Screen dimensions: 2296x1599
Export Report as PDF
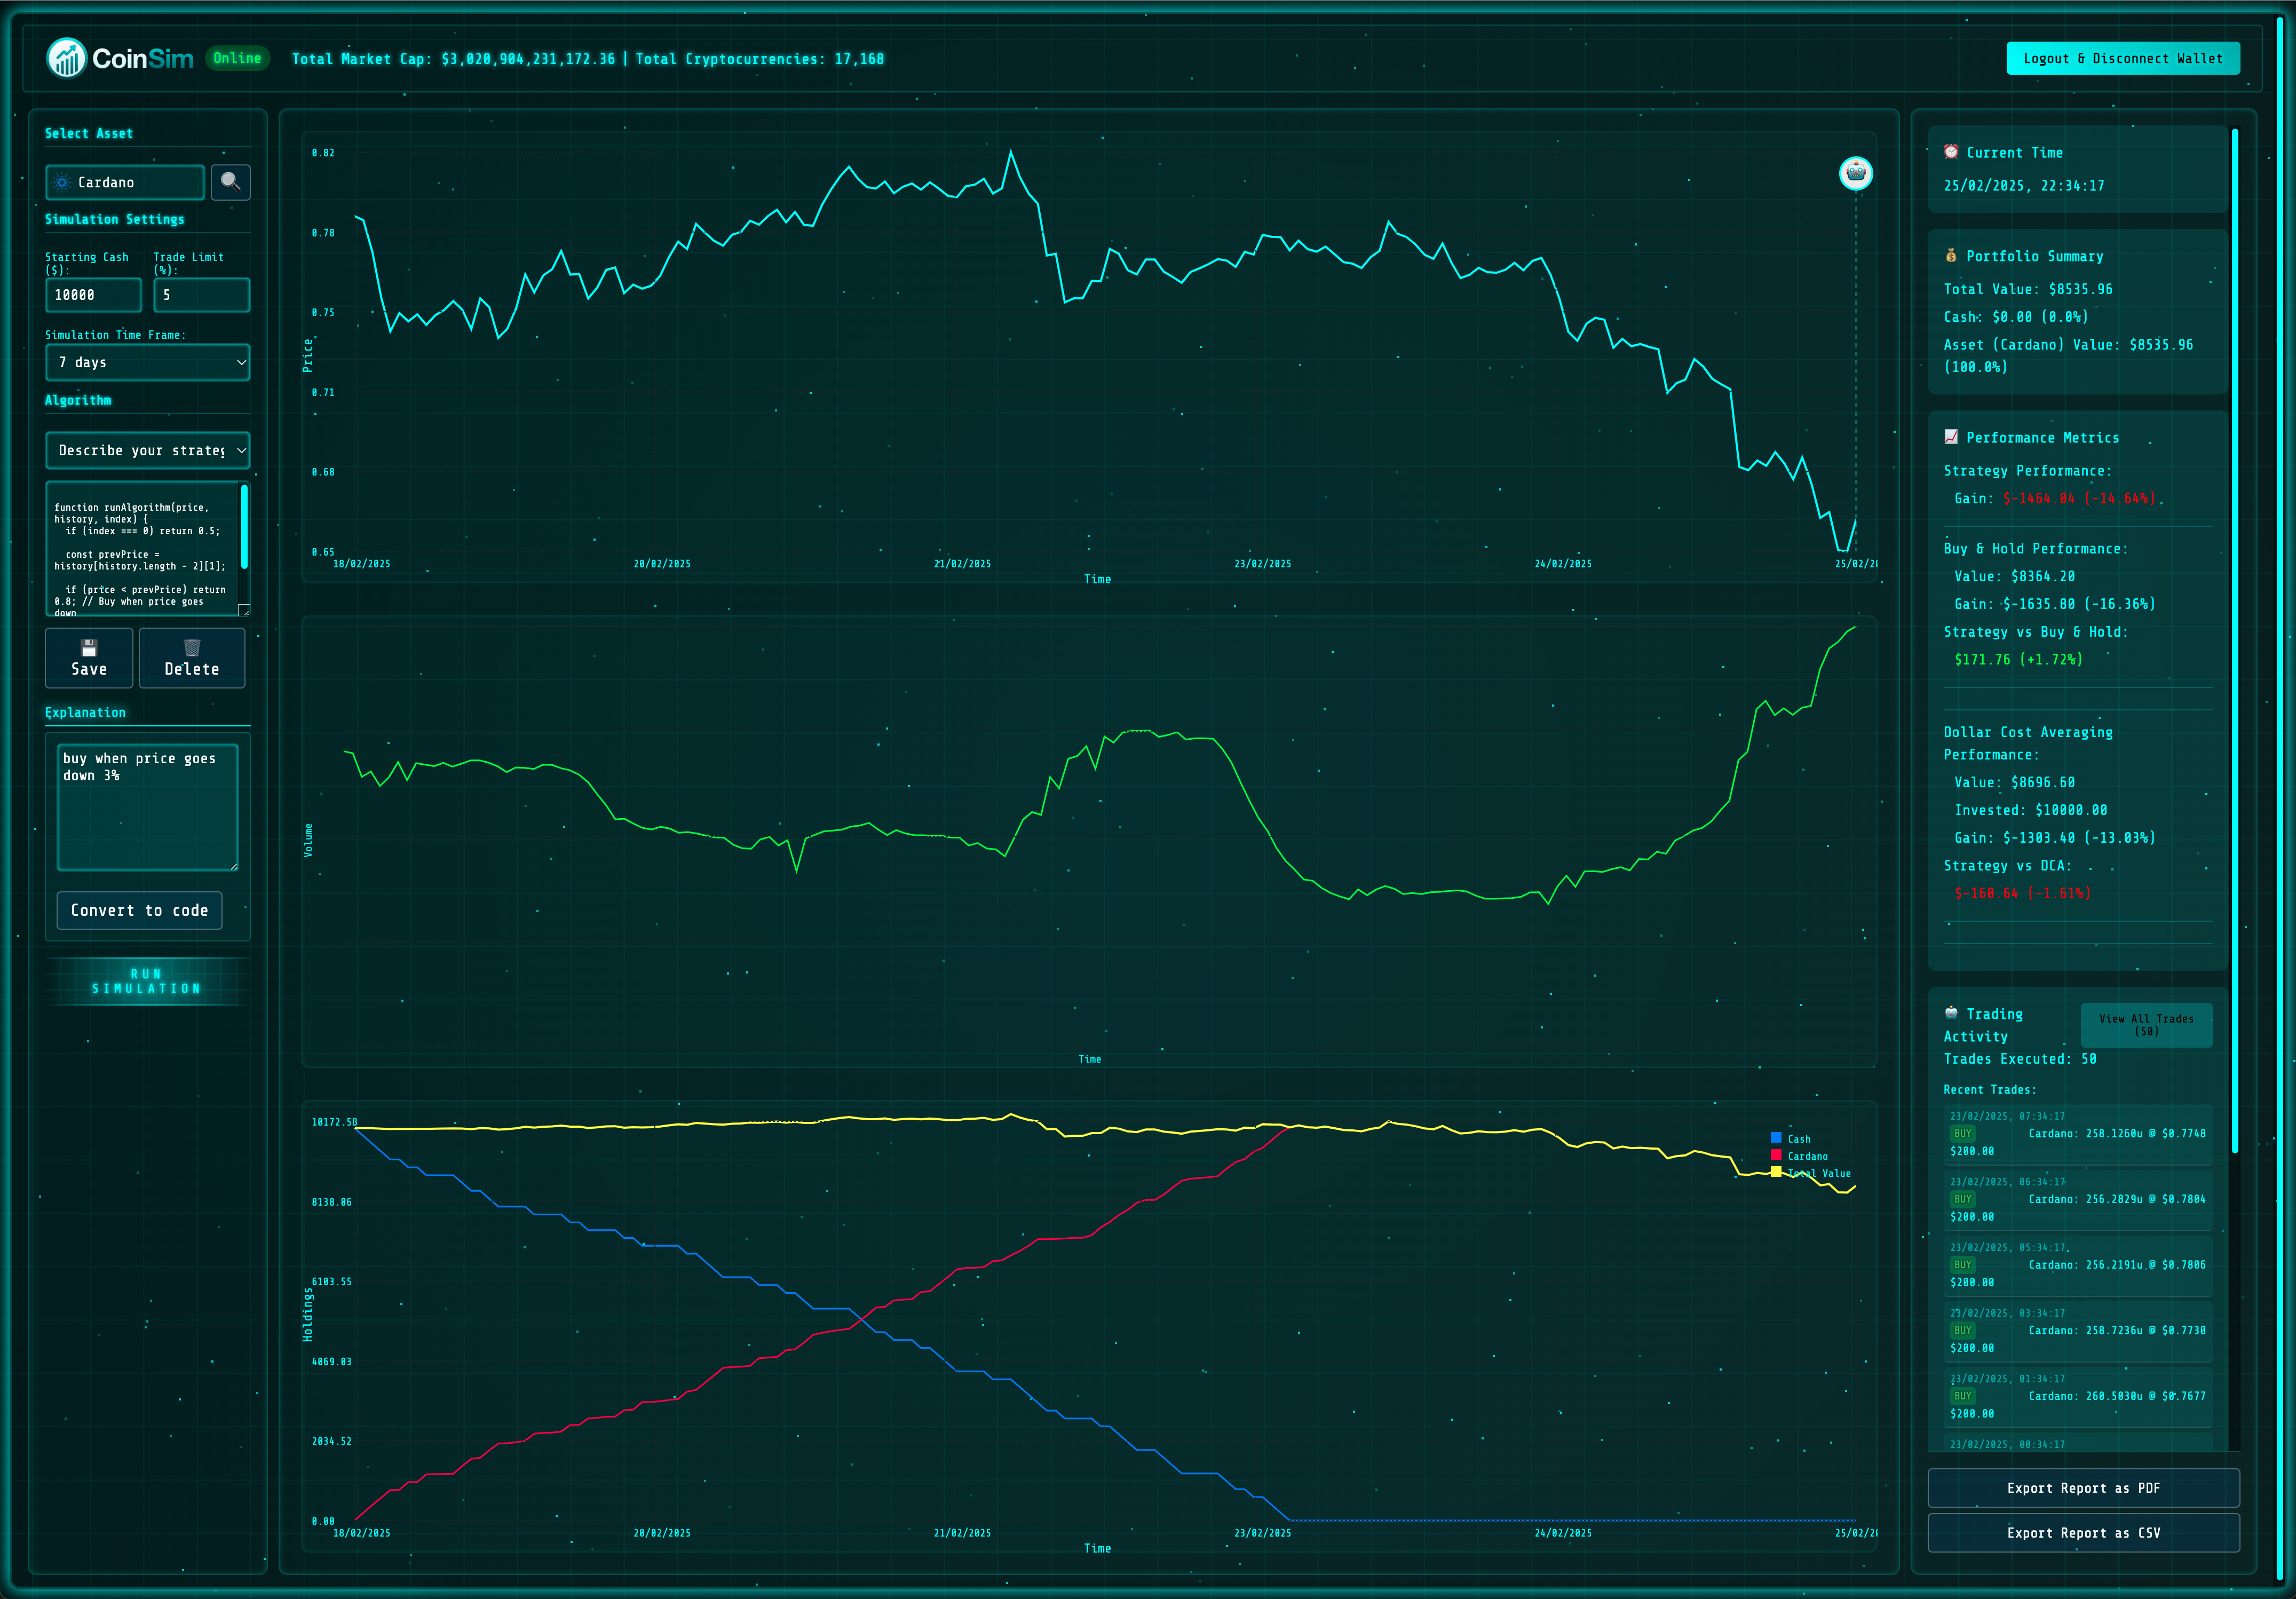[2083, 1488]
